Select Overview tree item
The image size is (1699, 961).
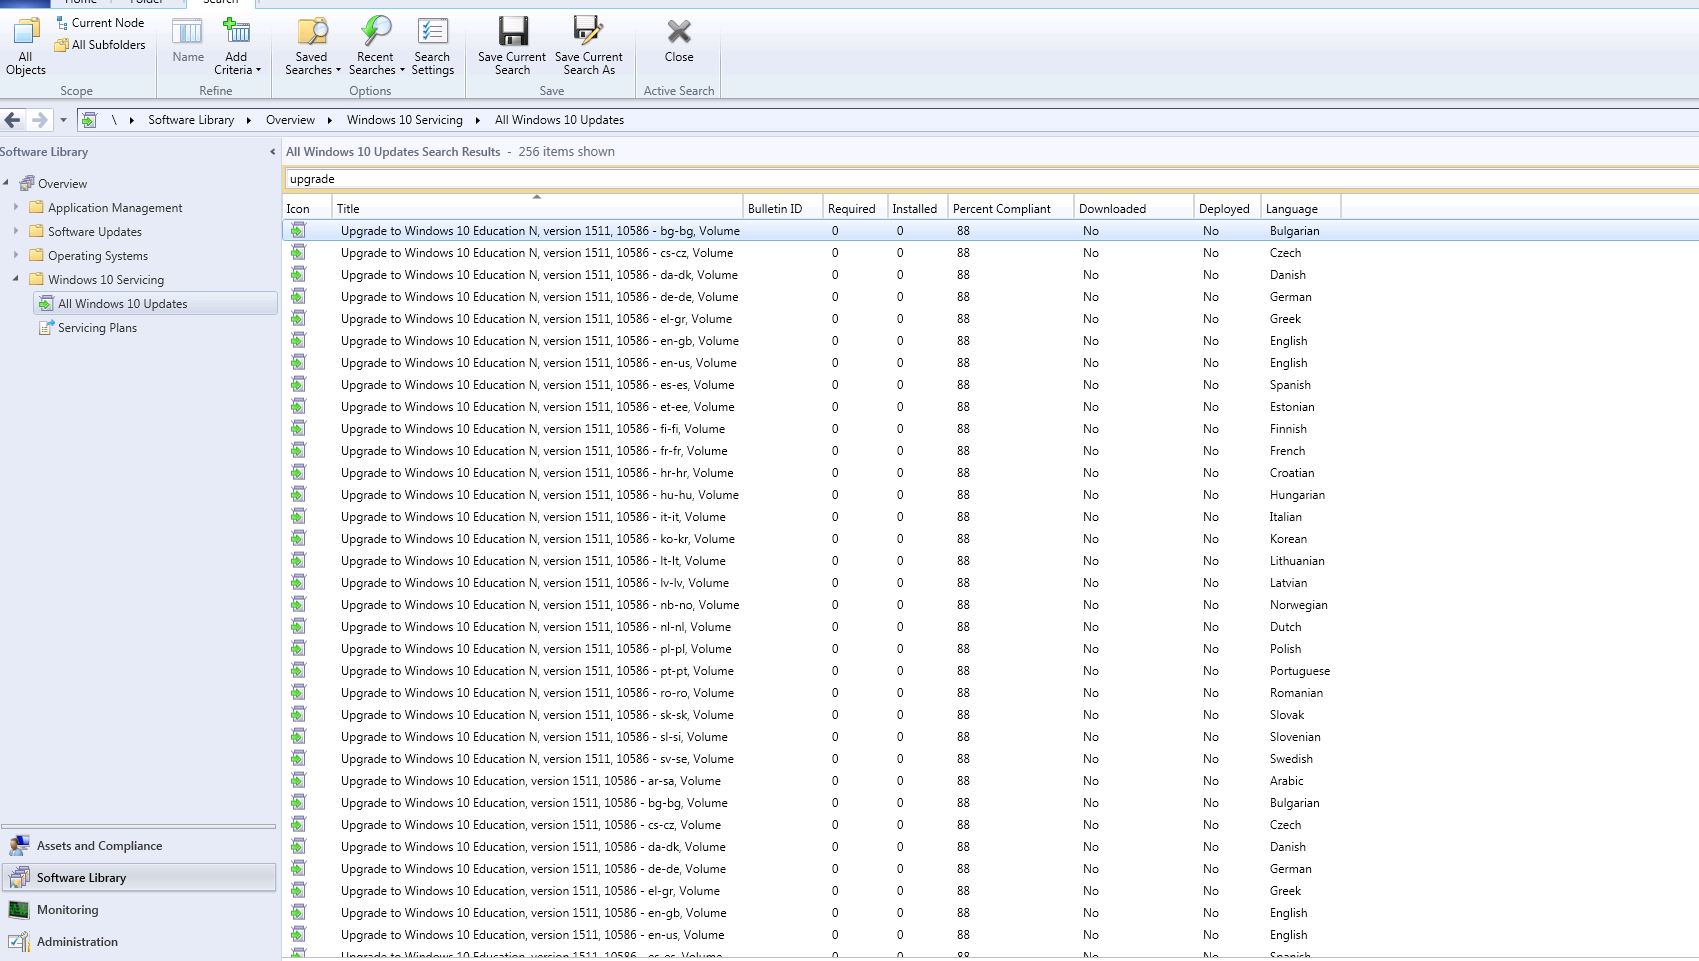click(62, 184)
